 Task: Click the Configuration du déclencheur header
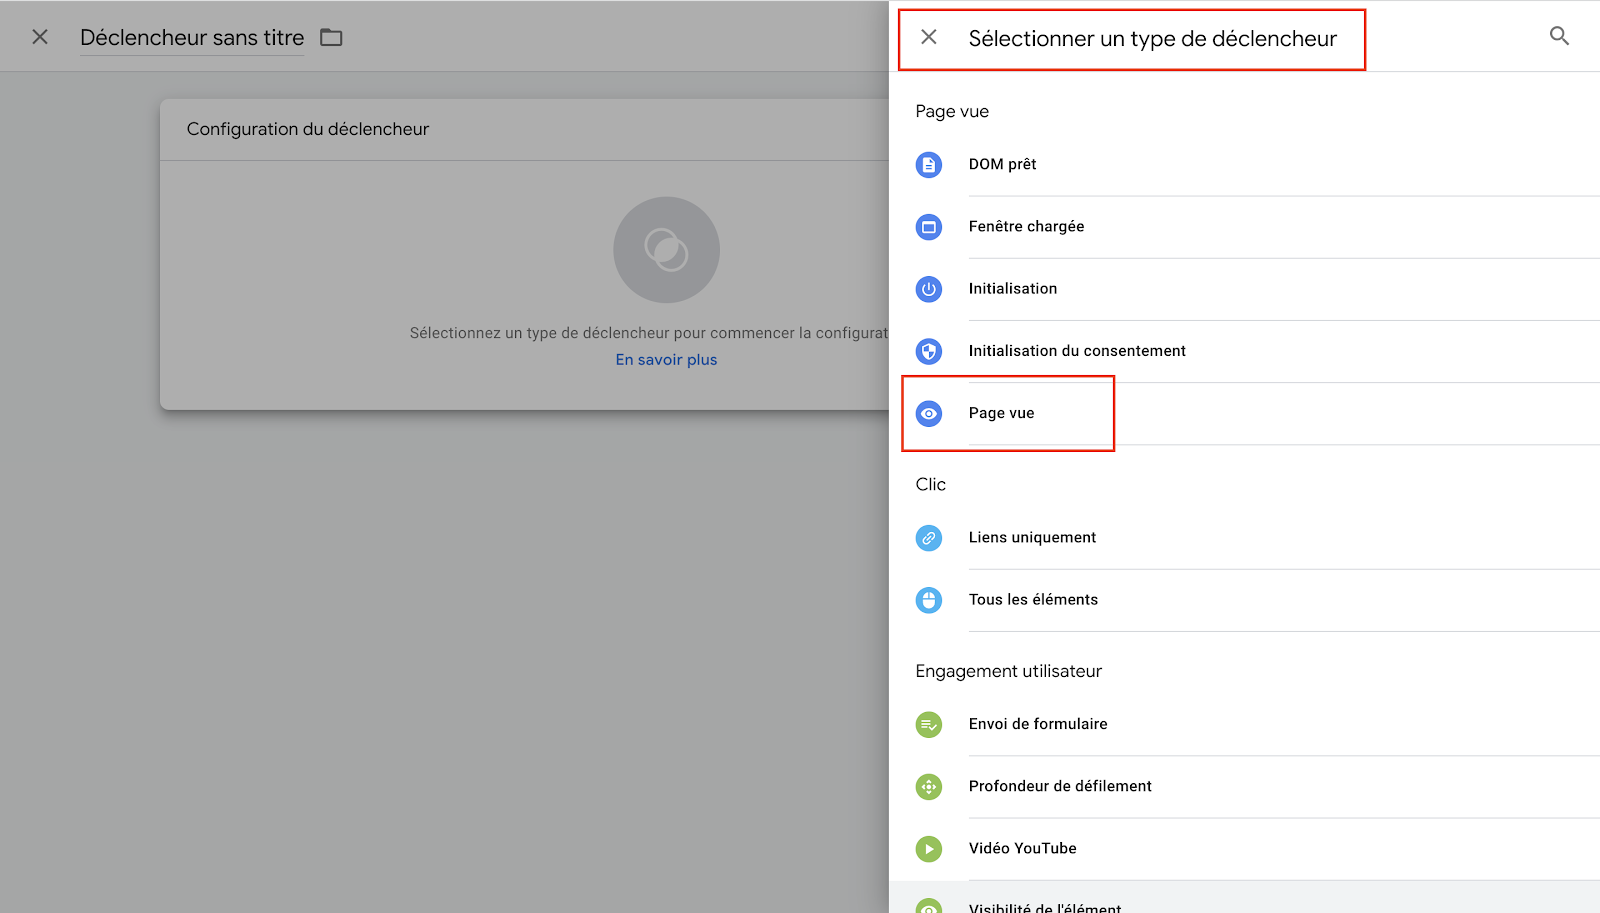308,129
